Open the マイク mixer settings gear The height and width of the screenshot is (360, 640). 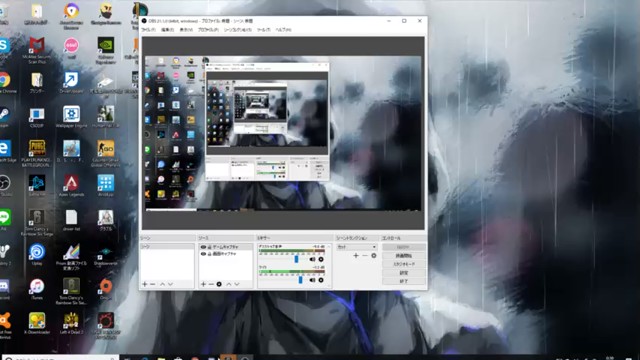tap(321, 280)
